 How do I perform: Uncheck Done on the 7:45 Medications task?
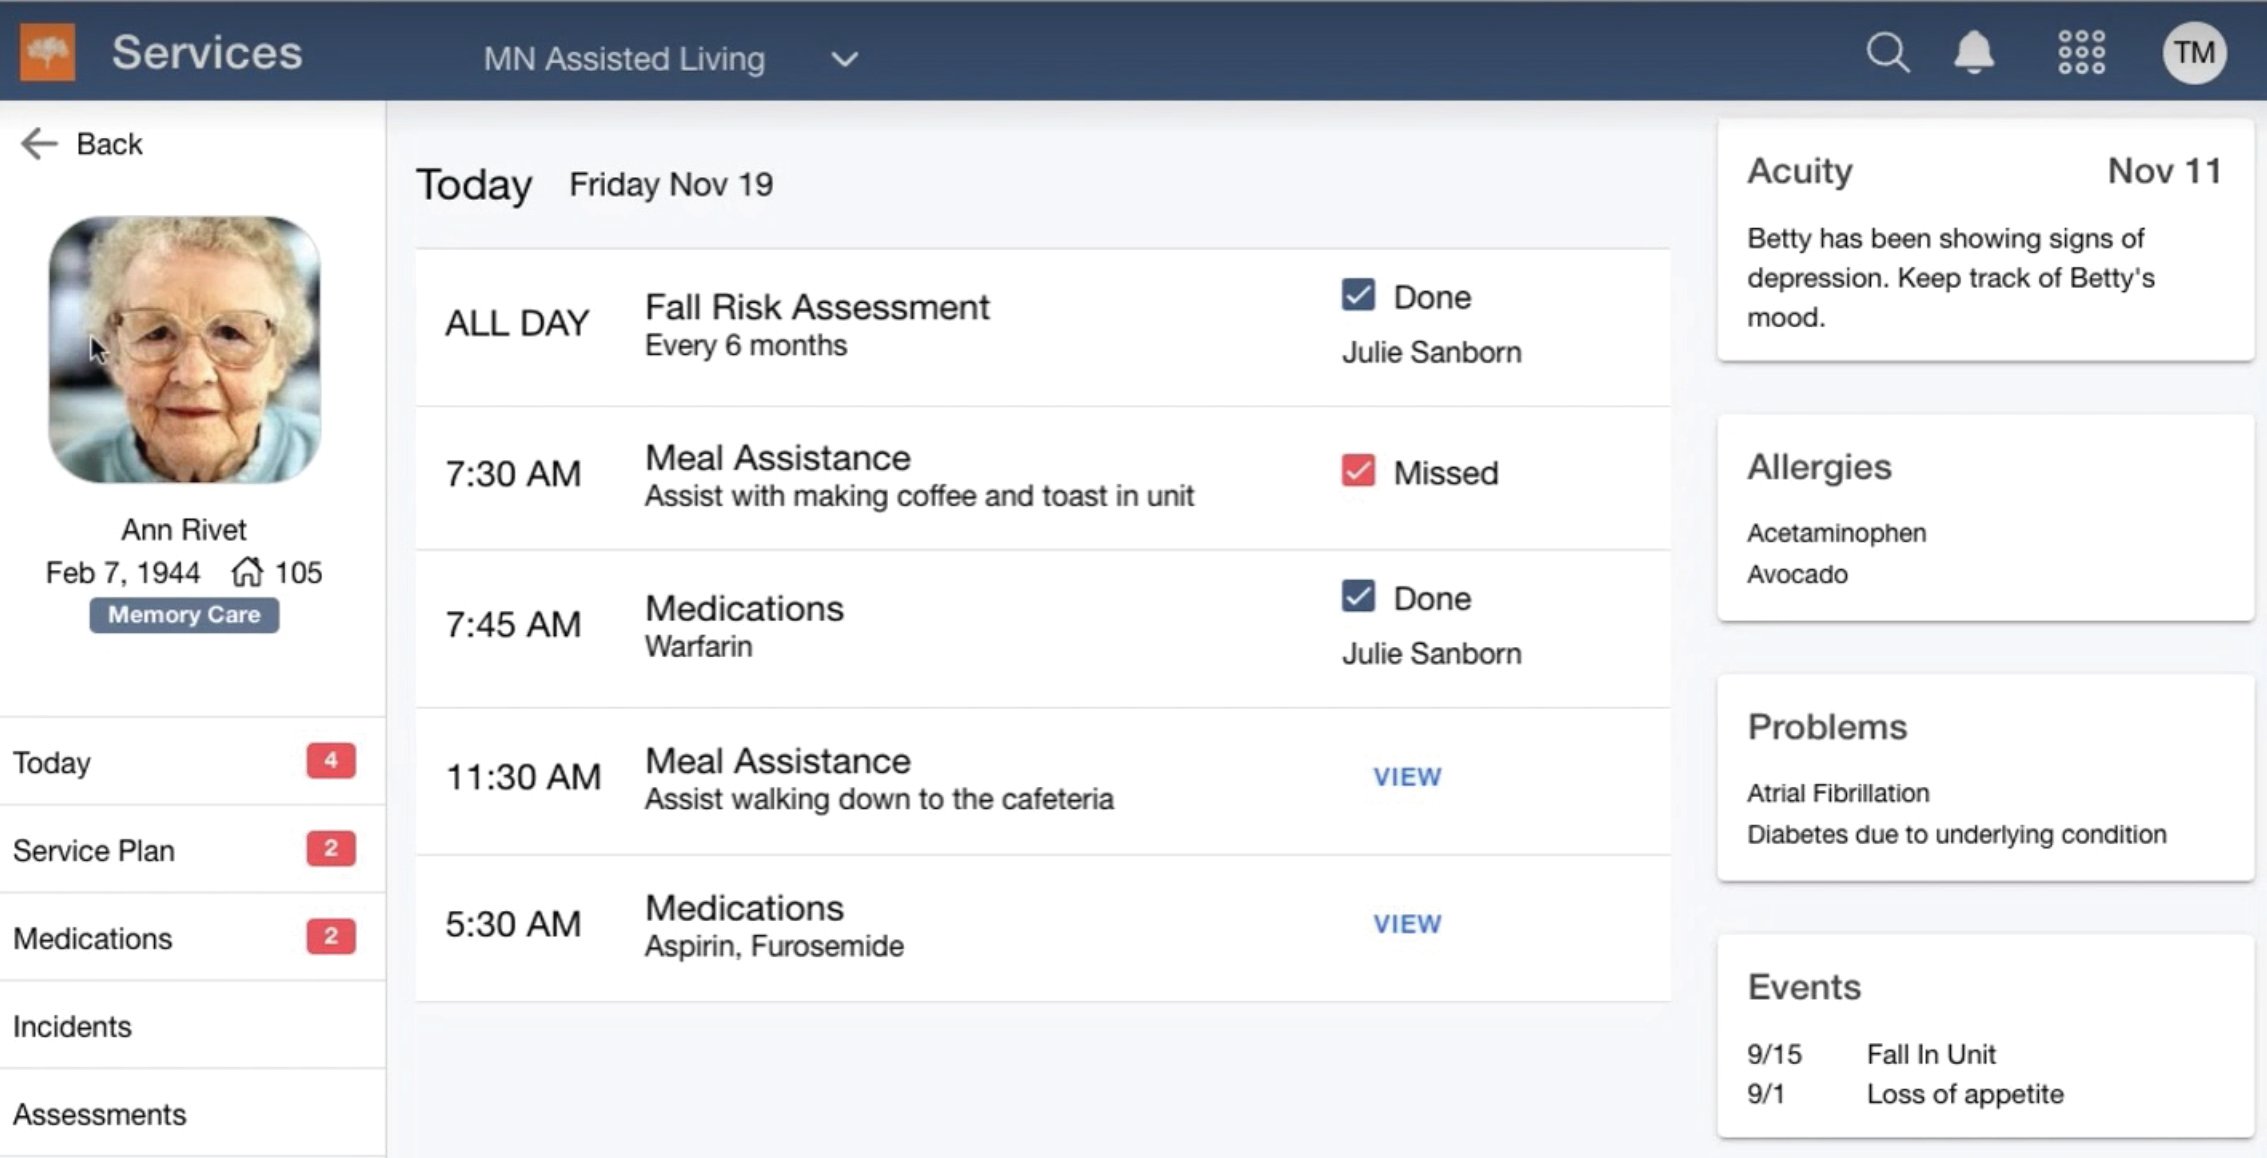point(1358,597)
